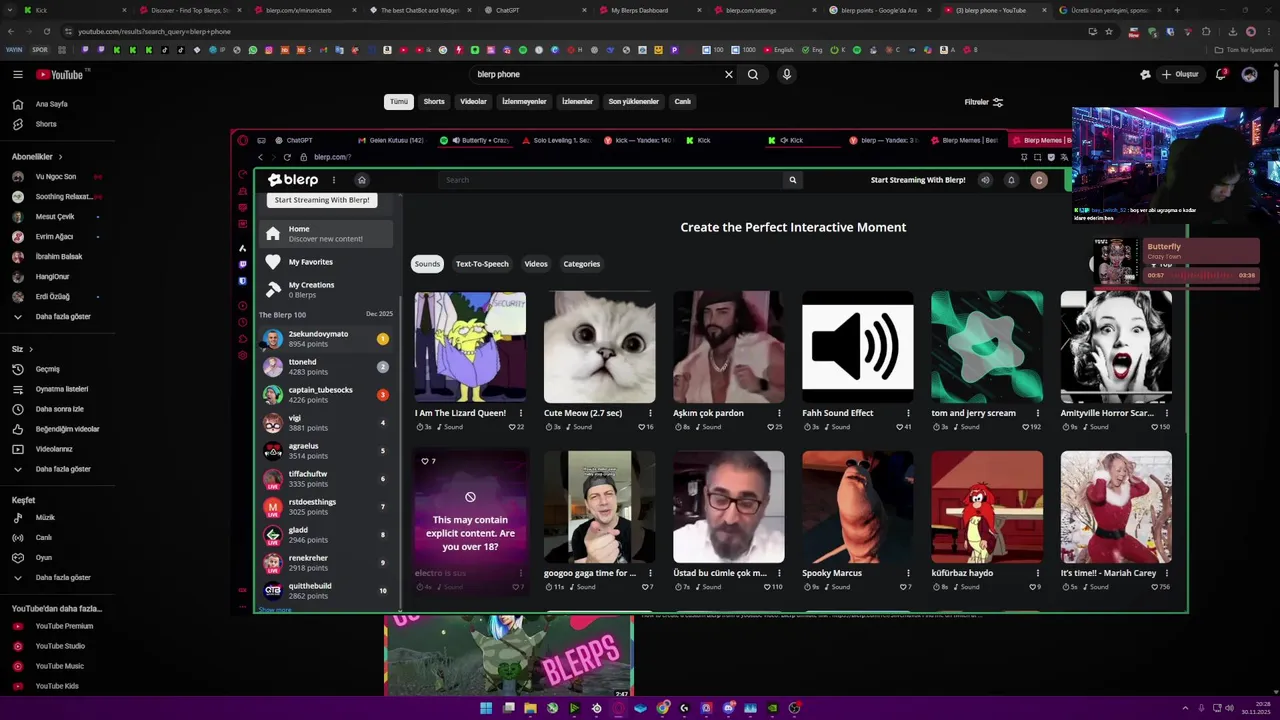The image size is (1280, 720).
Task: Click the Spooky Marcus sound thumbnail
Action: pyautogui.click(x=857, y=507)
